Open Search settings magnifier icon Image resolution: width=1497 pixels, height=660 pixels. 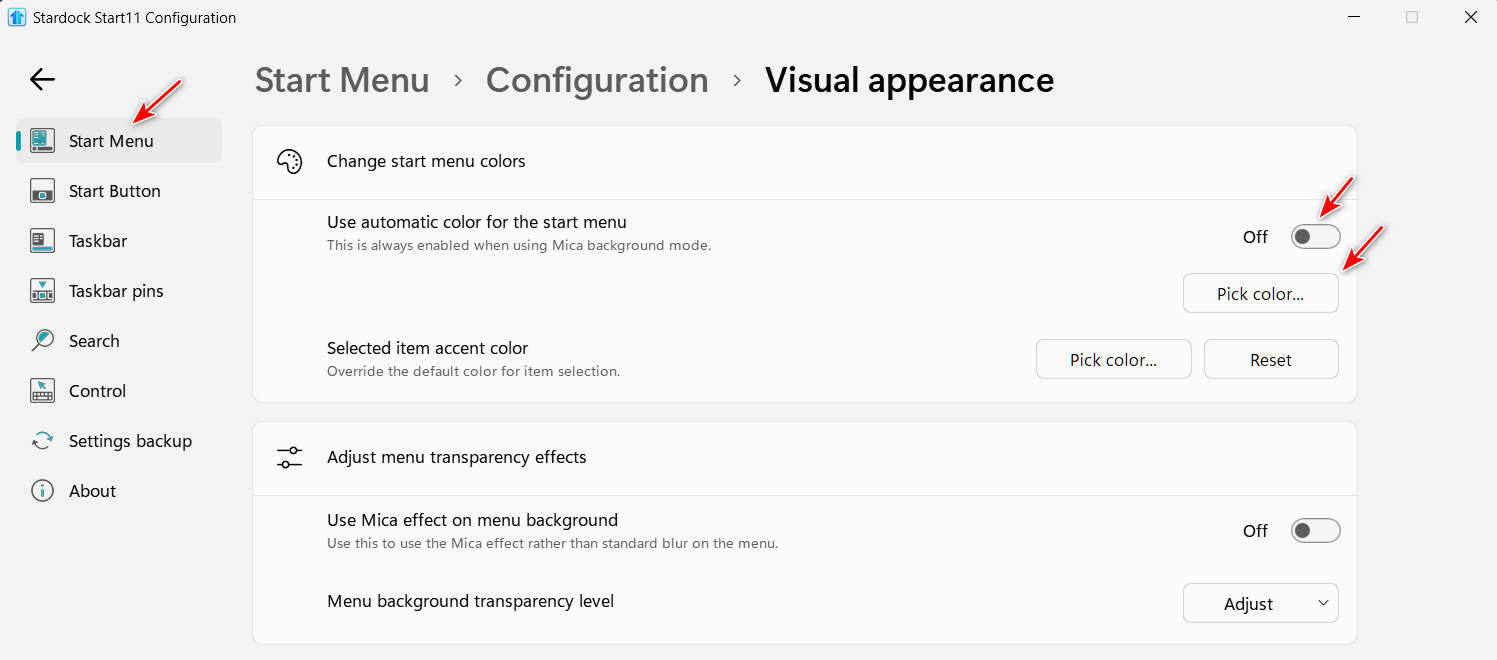click(42, 341)
